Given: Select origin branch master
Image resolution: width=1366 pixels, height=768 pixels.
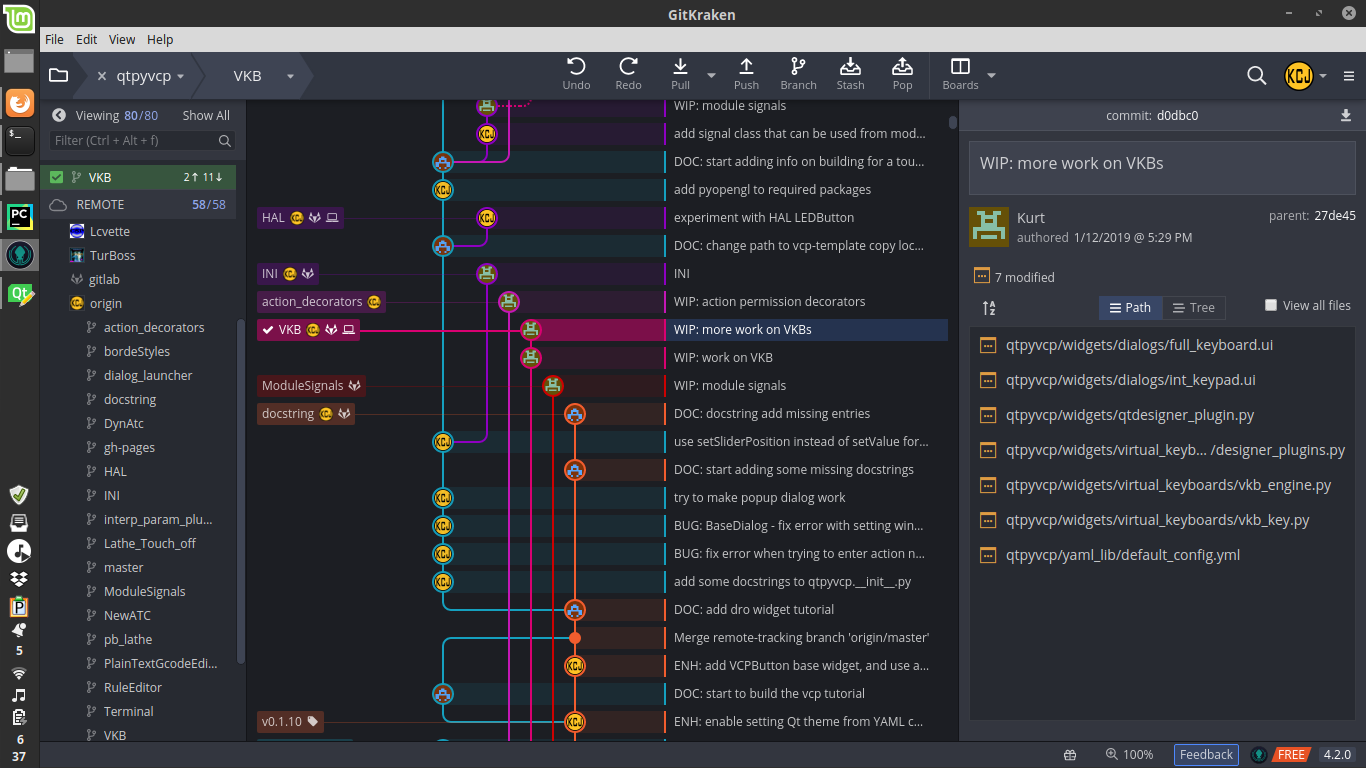Looking at the screenshot, I should 124,567.
